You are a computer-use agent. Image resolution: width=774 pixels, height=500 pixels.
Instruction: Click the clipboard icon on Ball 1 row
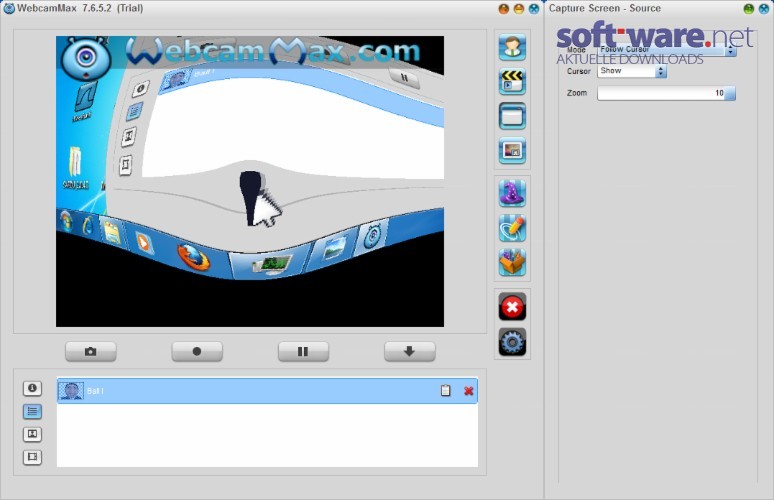coord(445,390)
